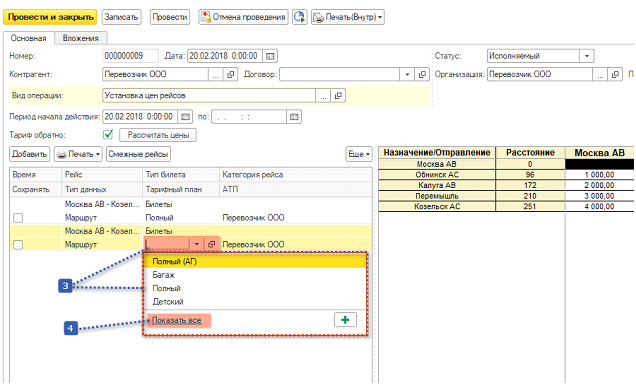Click the Рейс column header
The width and height of the screenshot is (636, 384).
pyautogui.click(x=102, y=175)
